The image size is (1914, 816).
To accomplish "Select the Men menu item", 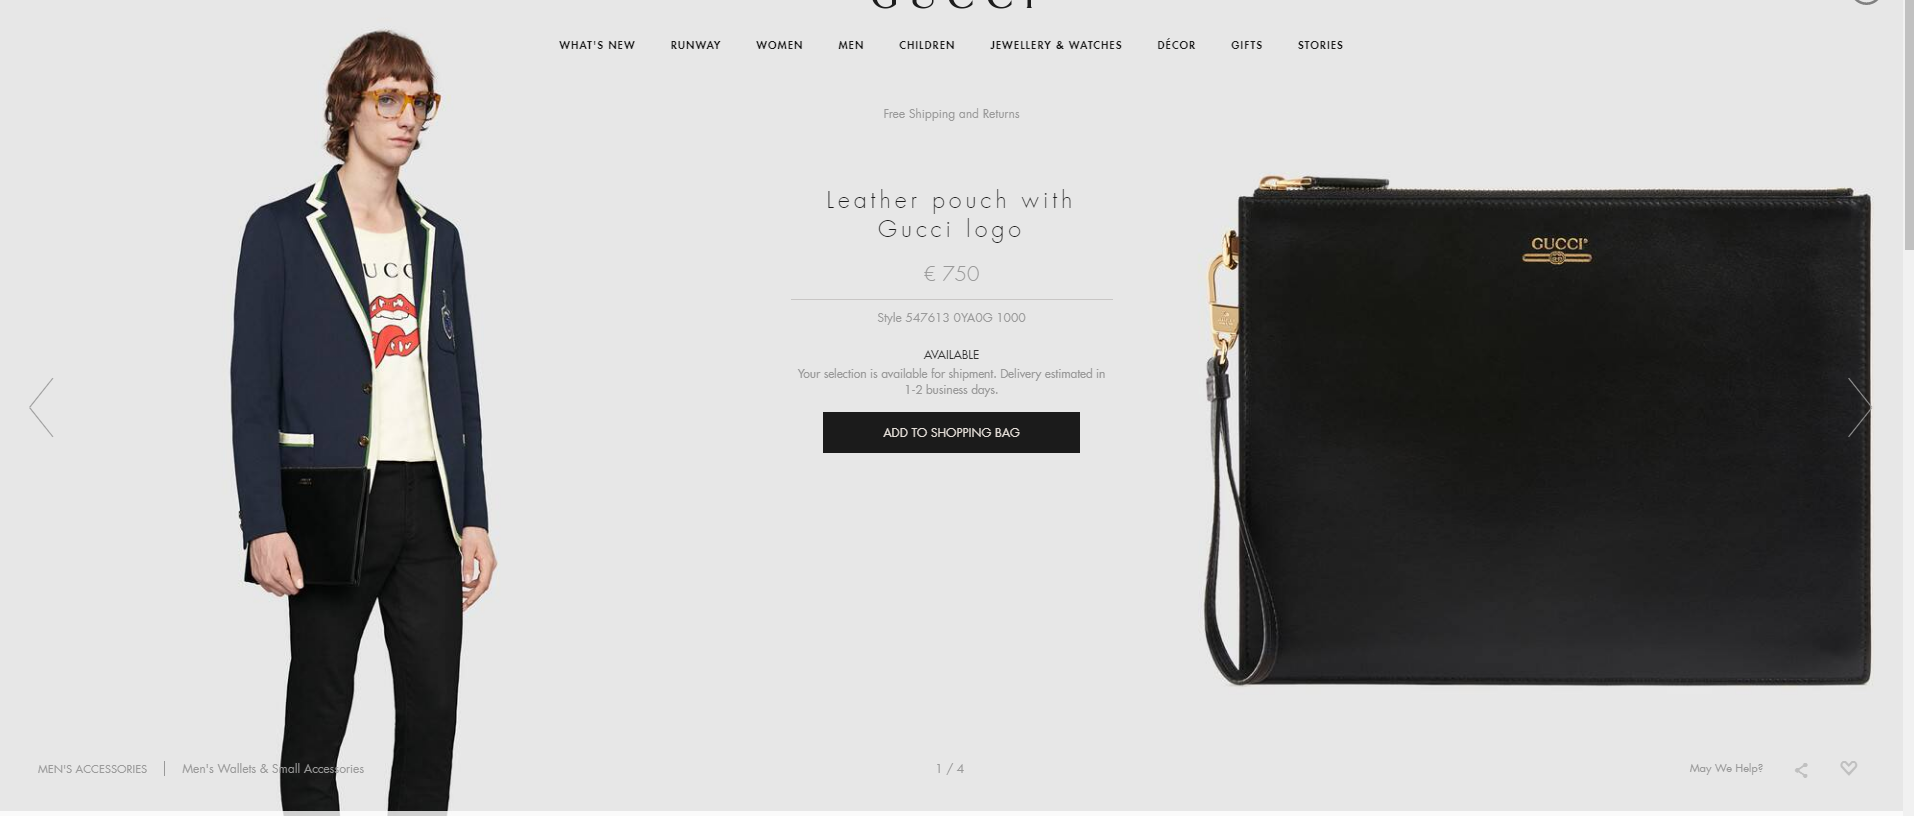I will coord(851,45).
